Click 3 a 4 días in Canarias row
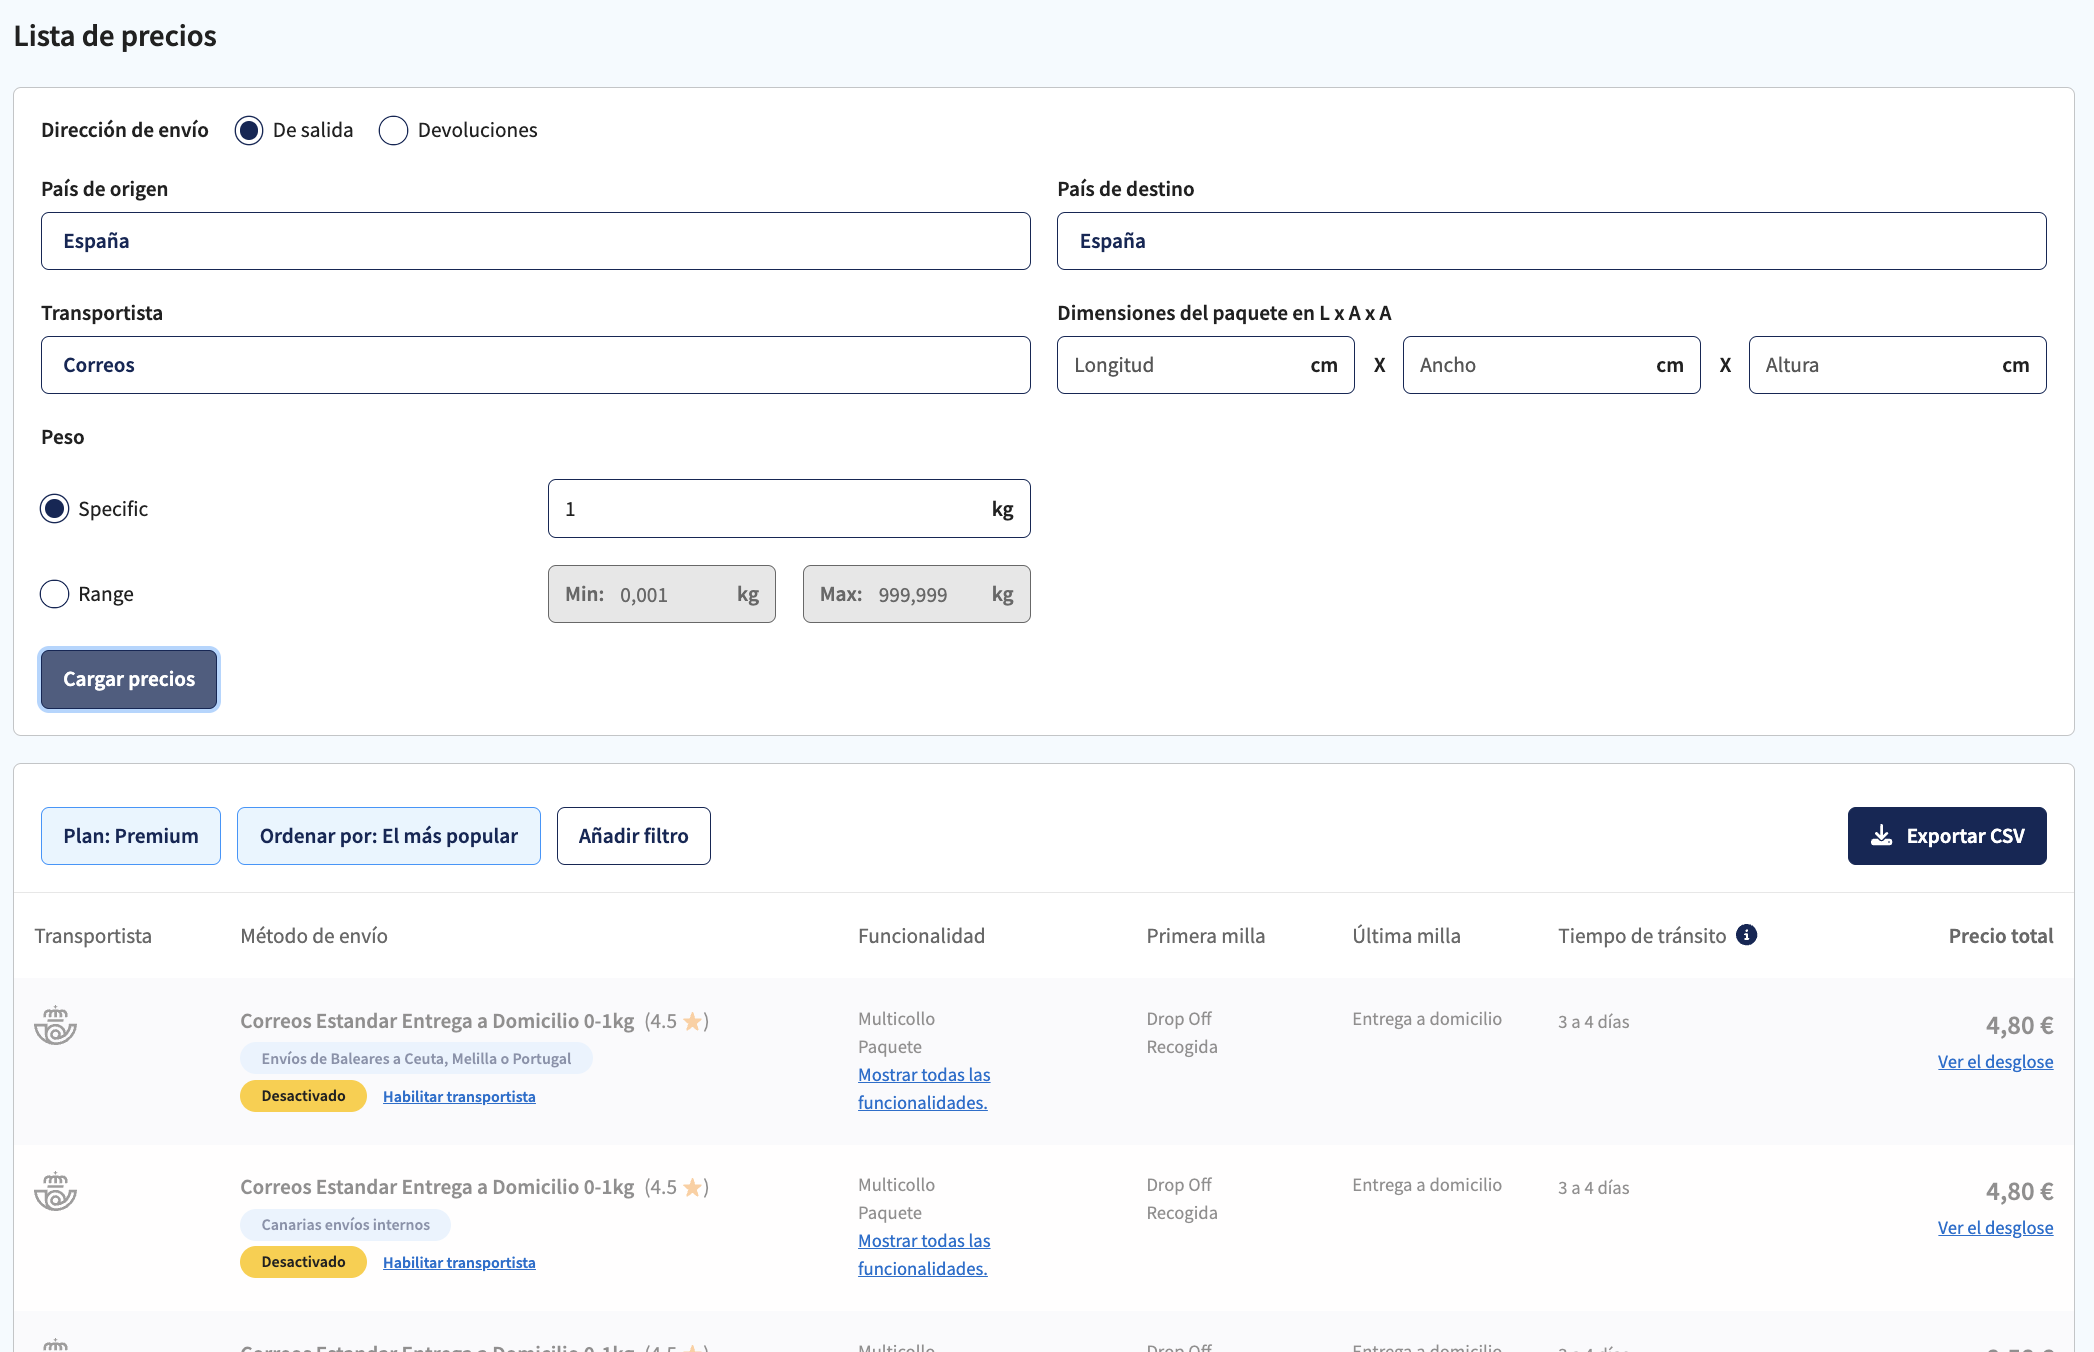 [1594, 1188]
